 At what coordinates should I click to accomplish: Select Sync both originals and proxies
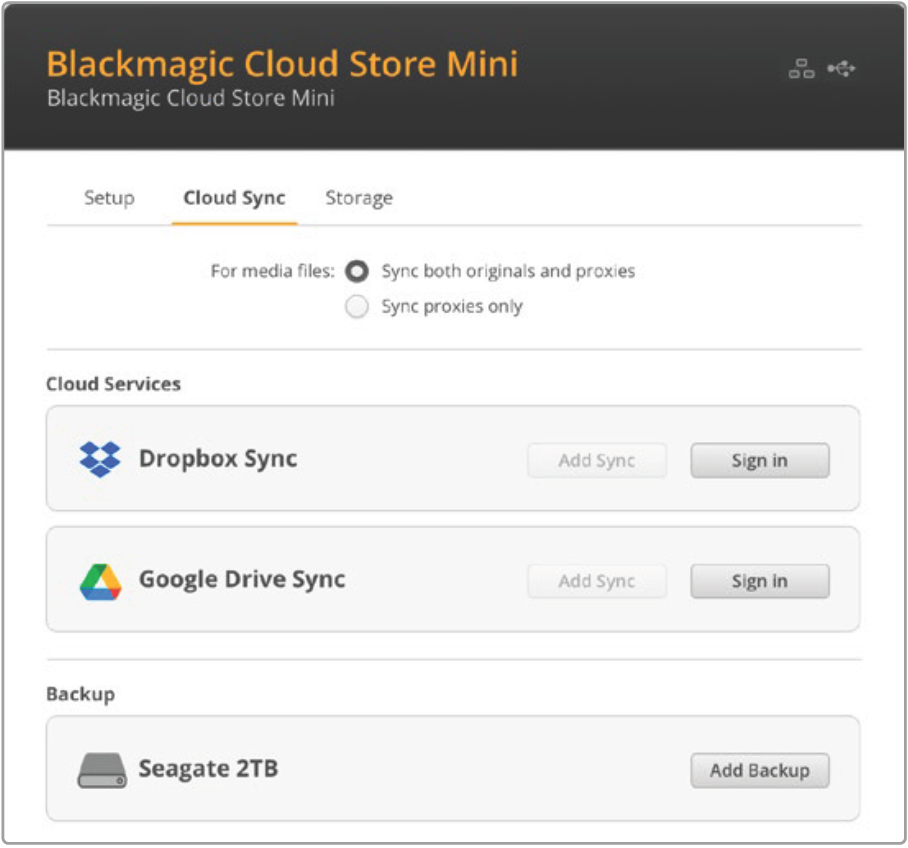tap(357, 271)
